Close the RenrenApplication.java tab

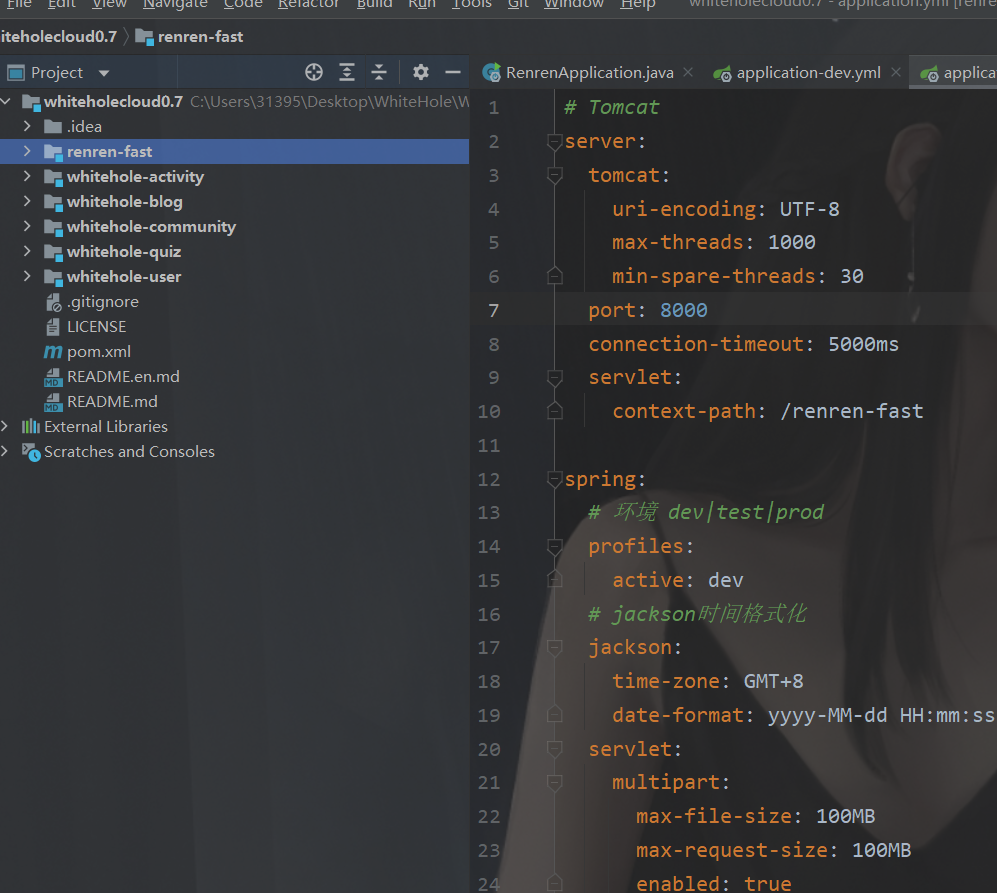[688, 73]
